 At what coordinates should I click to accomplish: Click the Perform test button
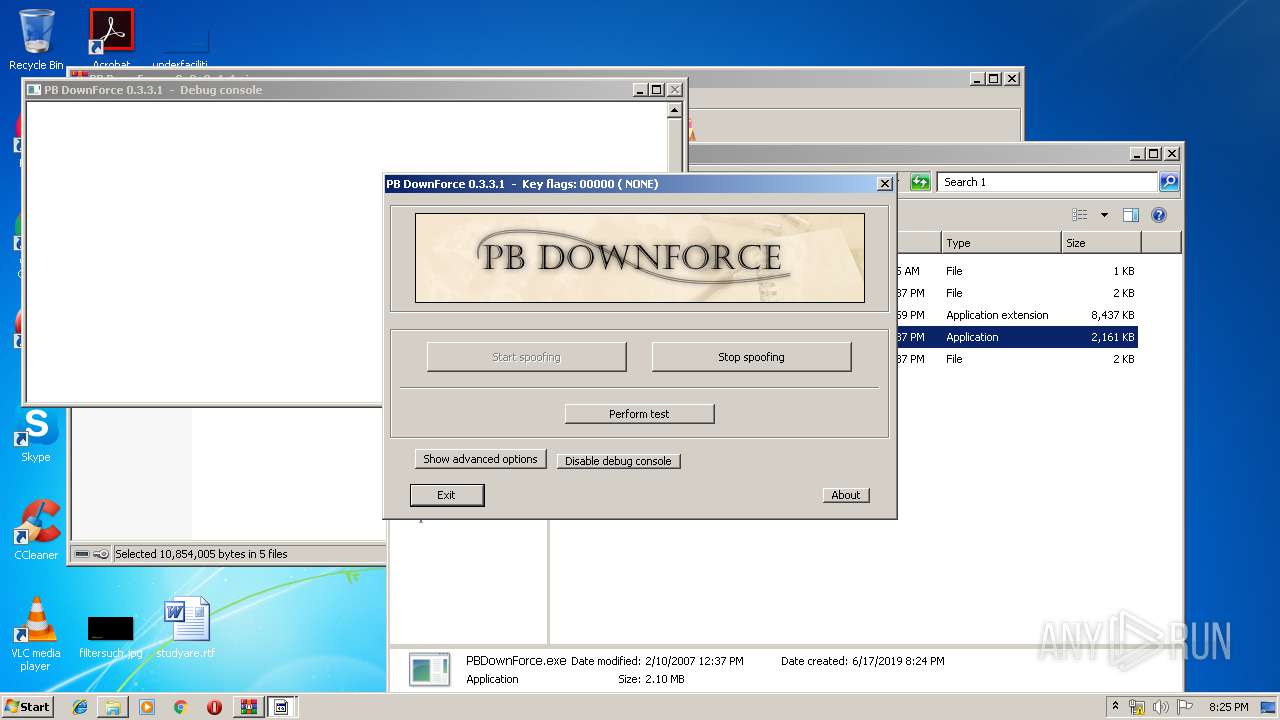pos(639,414)
